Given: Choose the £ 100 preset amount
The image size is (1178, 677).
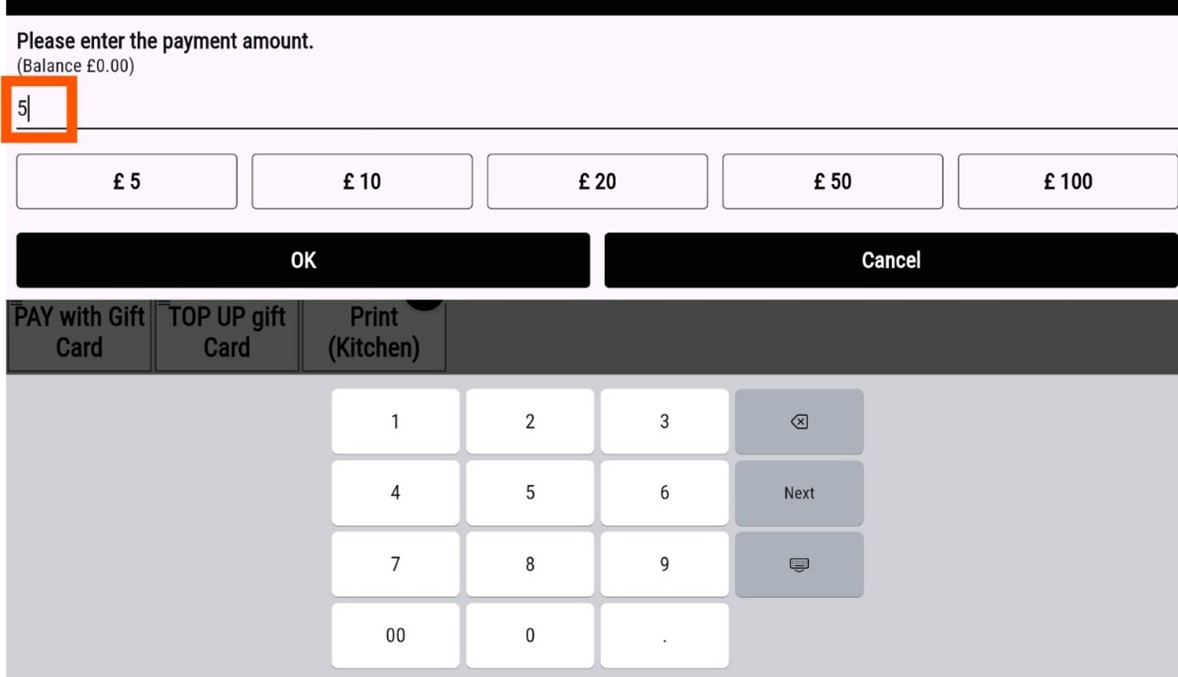Looking at the screenshot, I should click(x=1067, y=182).
